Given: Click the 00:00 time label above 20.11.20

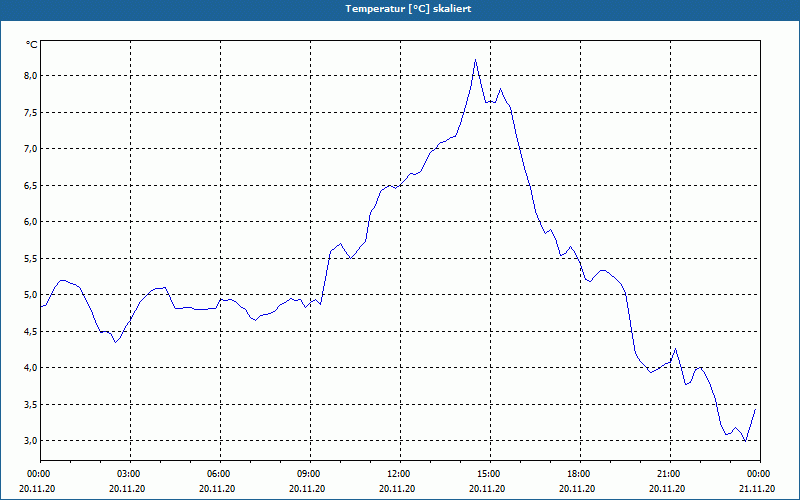Looking at the screenshot, I should tap(38, 474).
